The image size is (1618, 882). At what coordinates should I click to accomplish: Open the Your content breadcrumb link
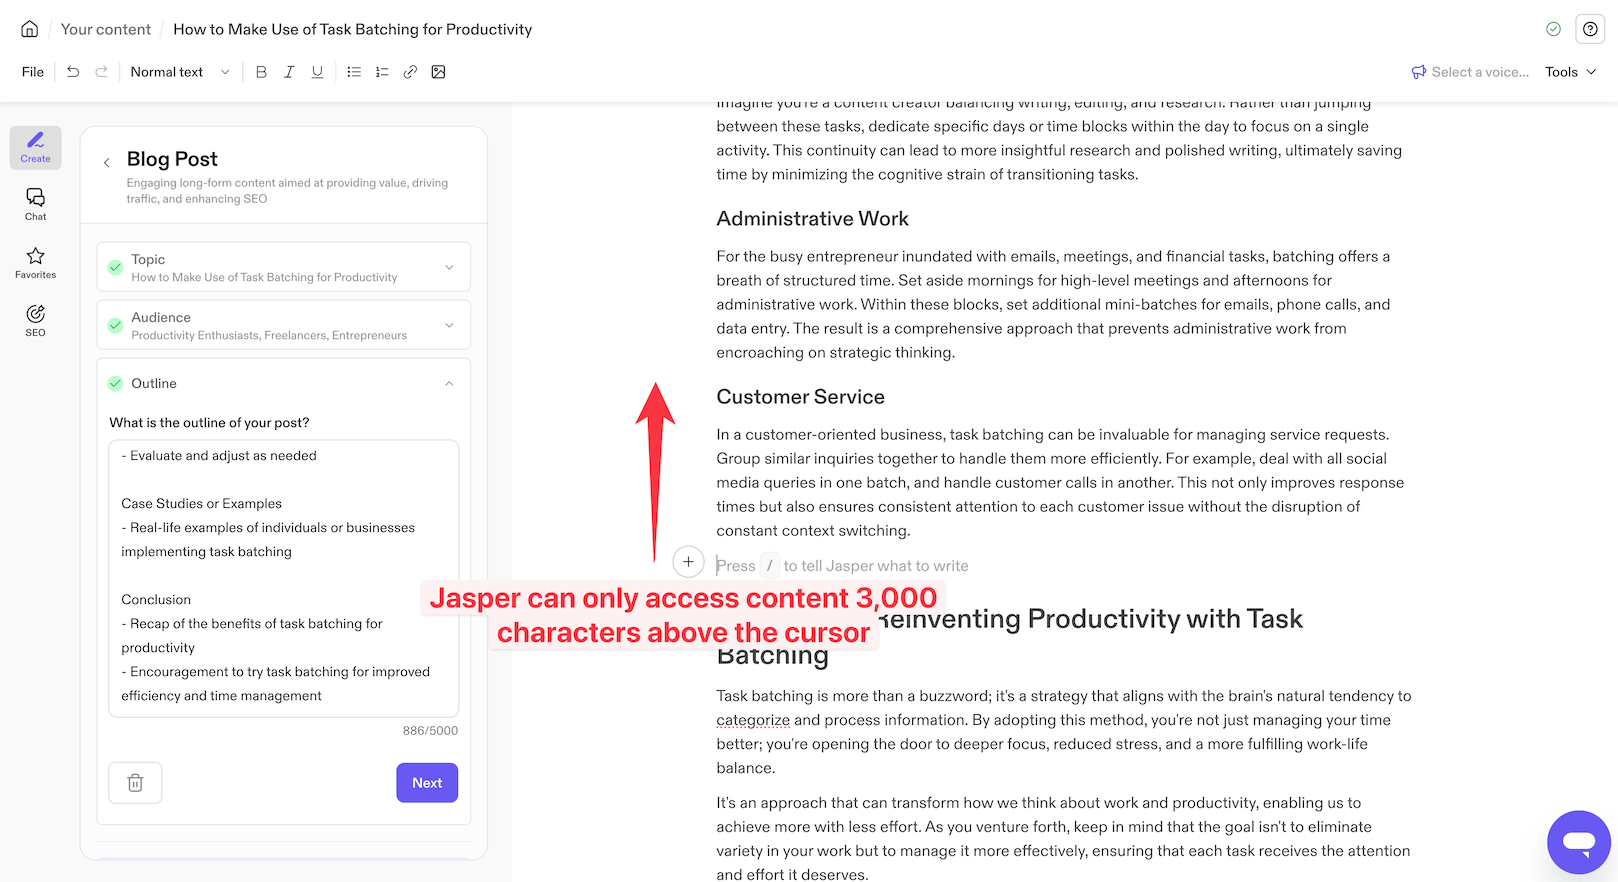106,29
